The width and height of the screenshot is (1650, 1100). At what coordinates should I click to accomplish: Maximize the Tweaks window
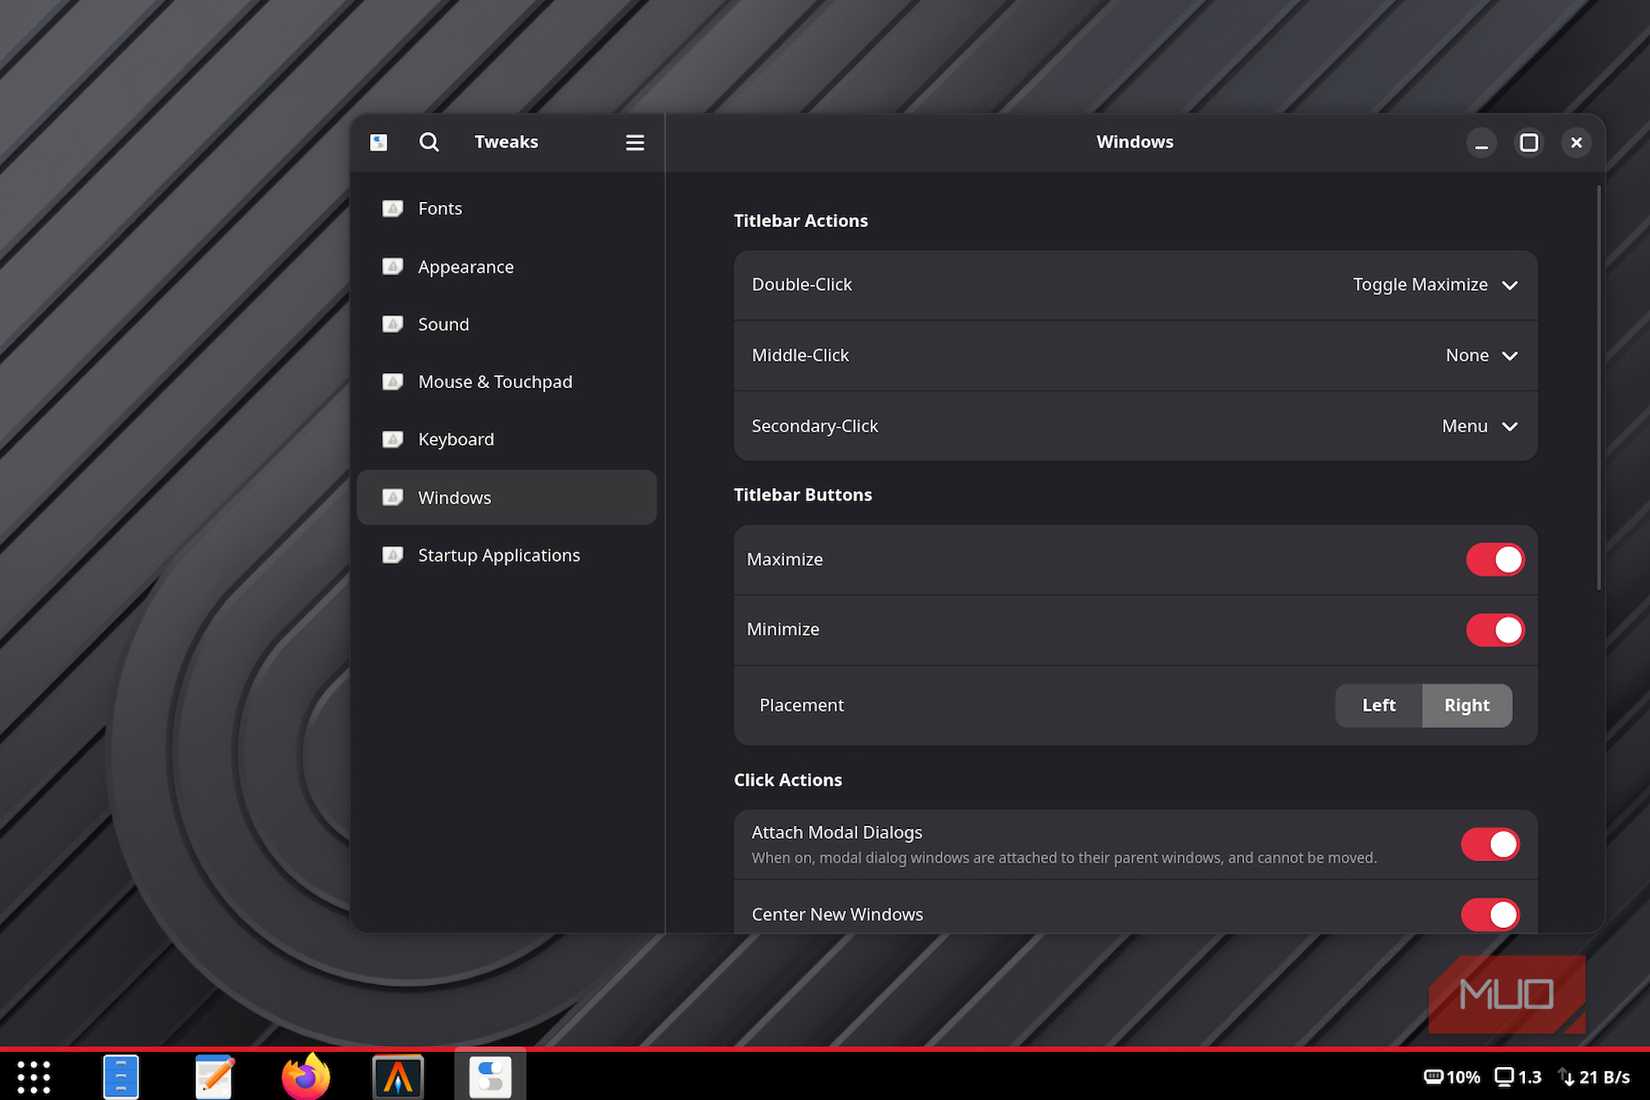pyautogui.click(x=1529, y=143)
